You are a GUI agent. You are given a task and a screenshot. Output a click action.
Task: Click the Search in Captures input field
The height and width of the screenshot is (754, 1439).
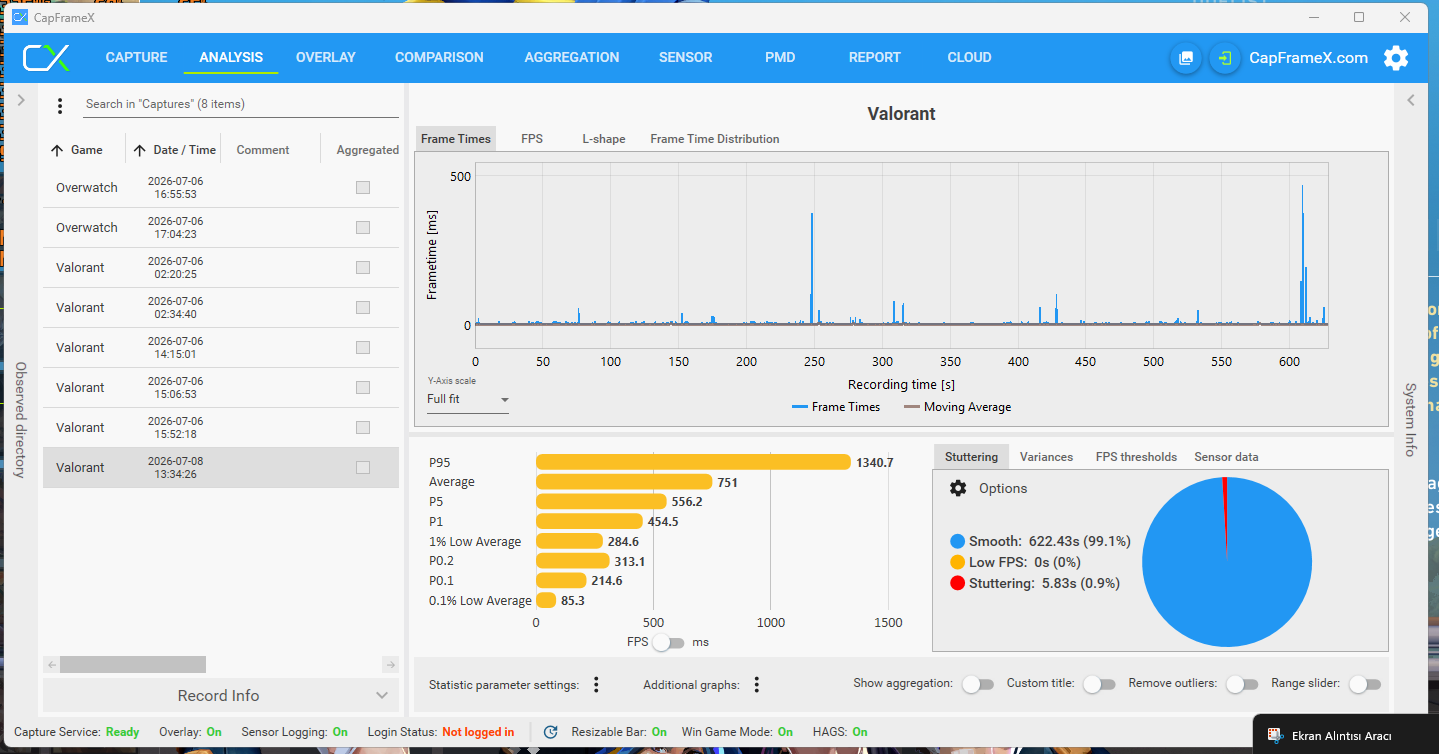(240, 104)
